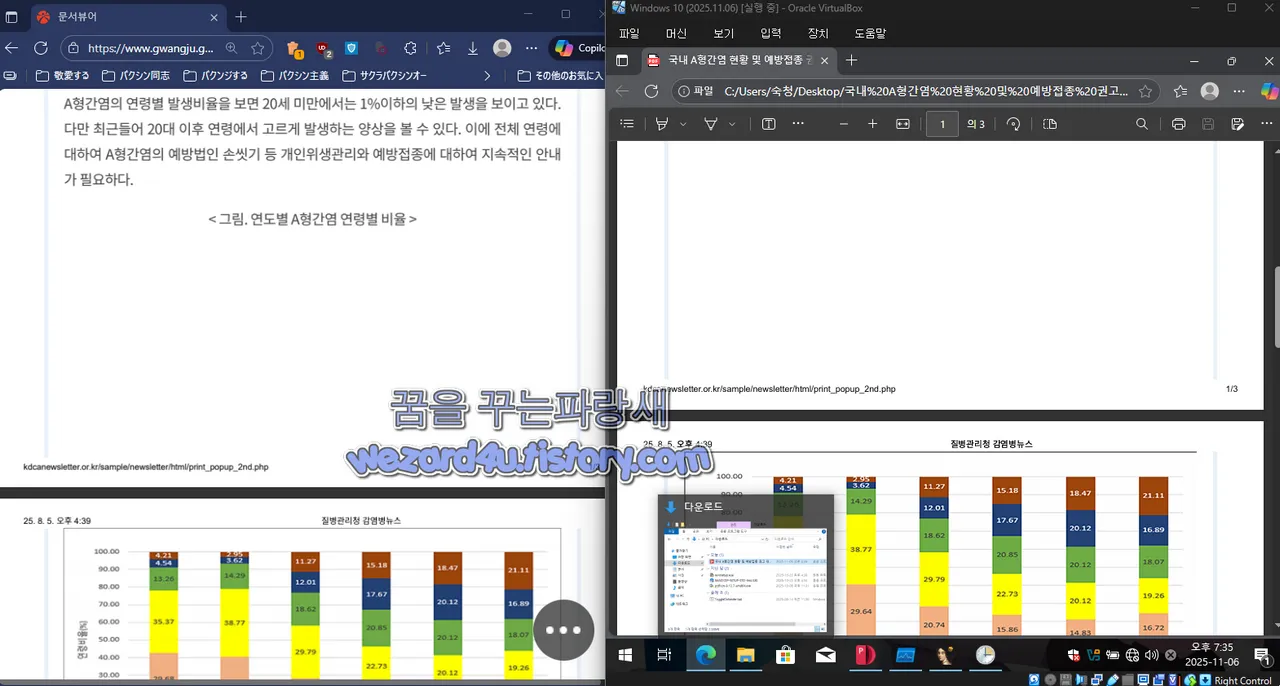Open draw tool options dropdown arrow

pos(732,124)
